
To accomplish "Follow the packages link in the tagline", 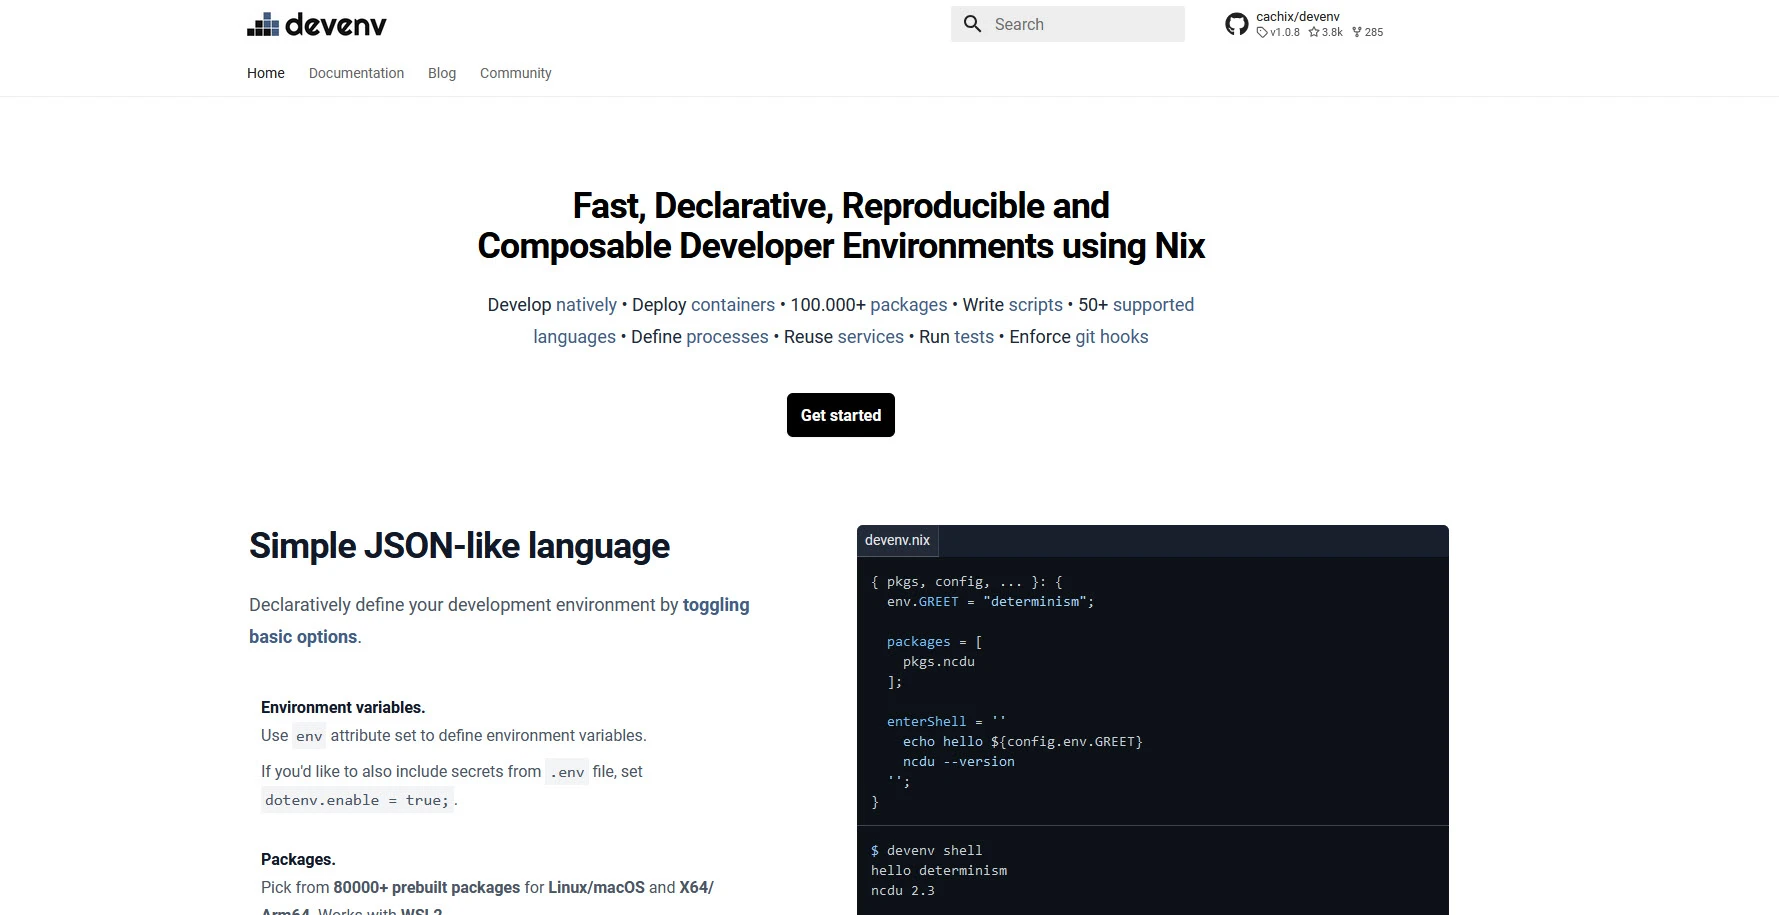I will point(909,305).
